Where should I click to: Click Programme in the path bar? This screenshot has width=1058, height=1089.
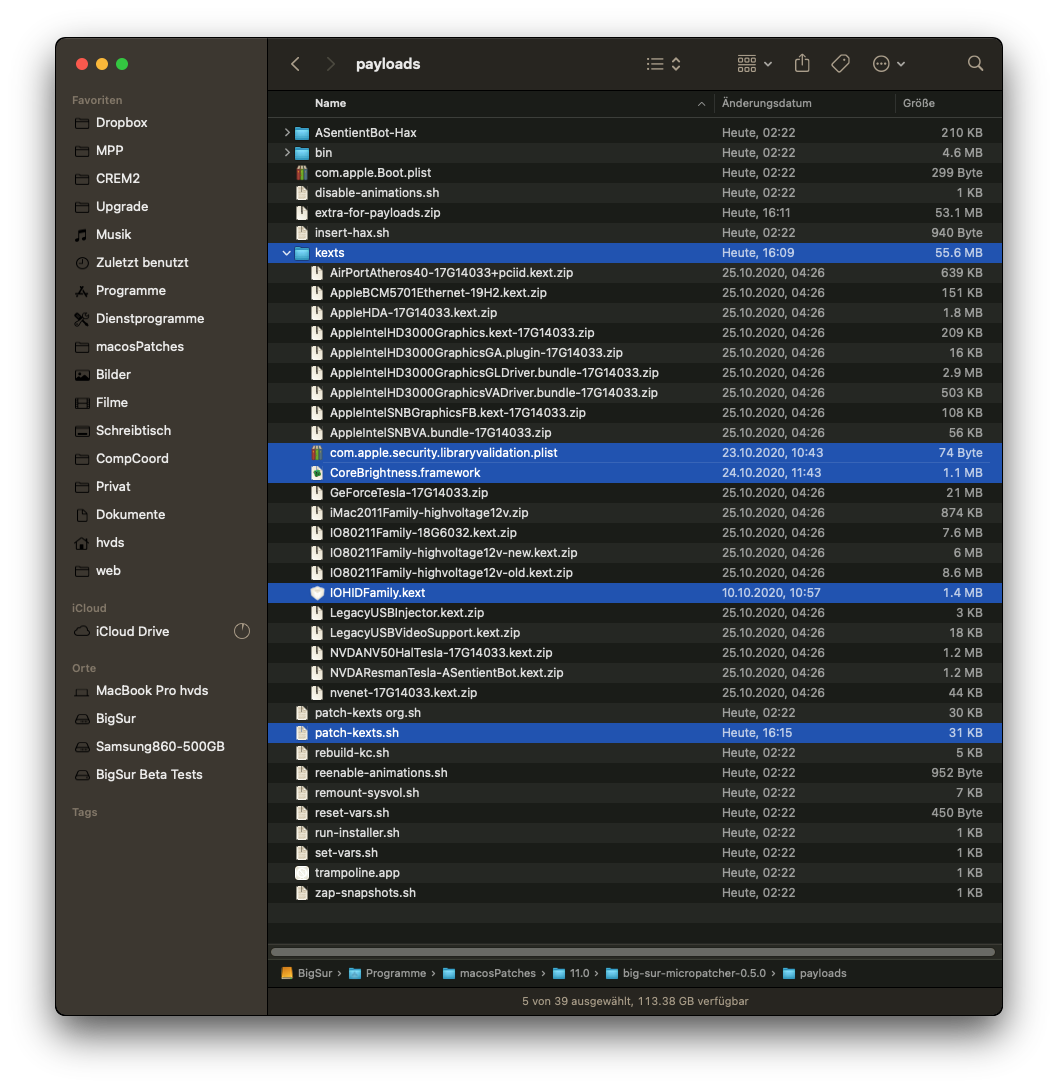pos(388,973)
